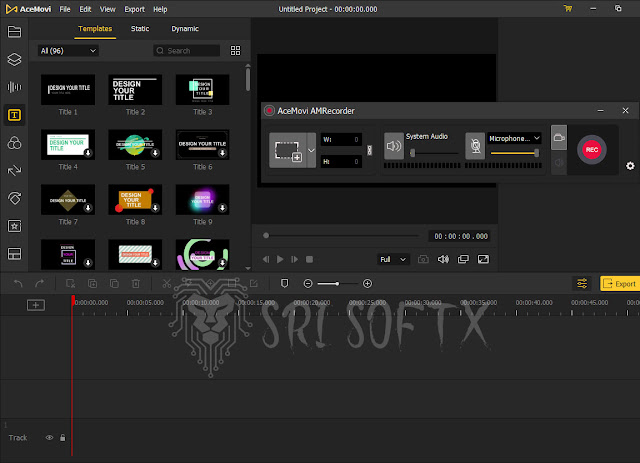Select the Templates tab
The height and width of the screenshot is (463, 640).
[95, 29]
